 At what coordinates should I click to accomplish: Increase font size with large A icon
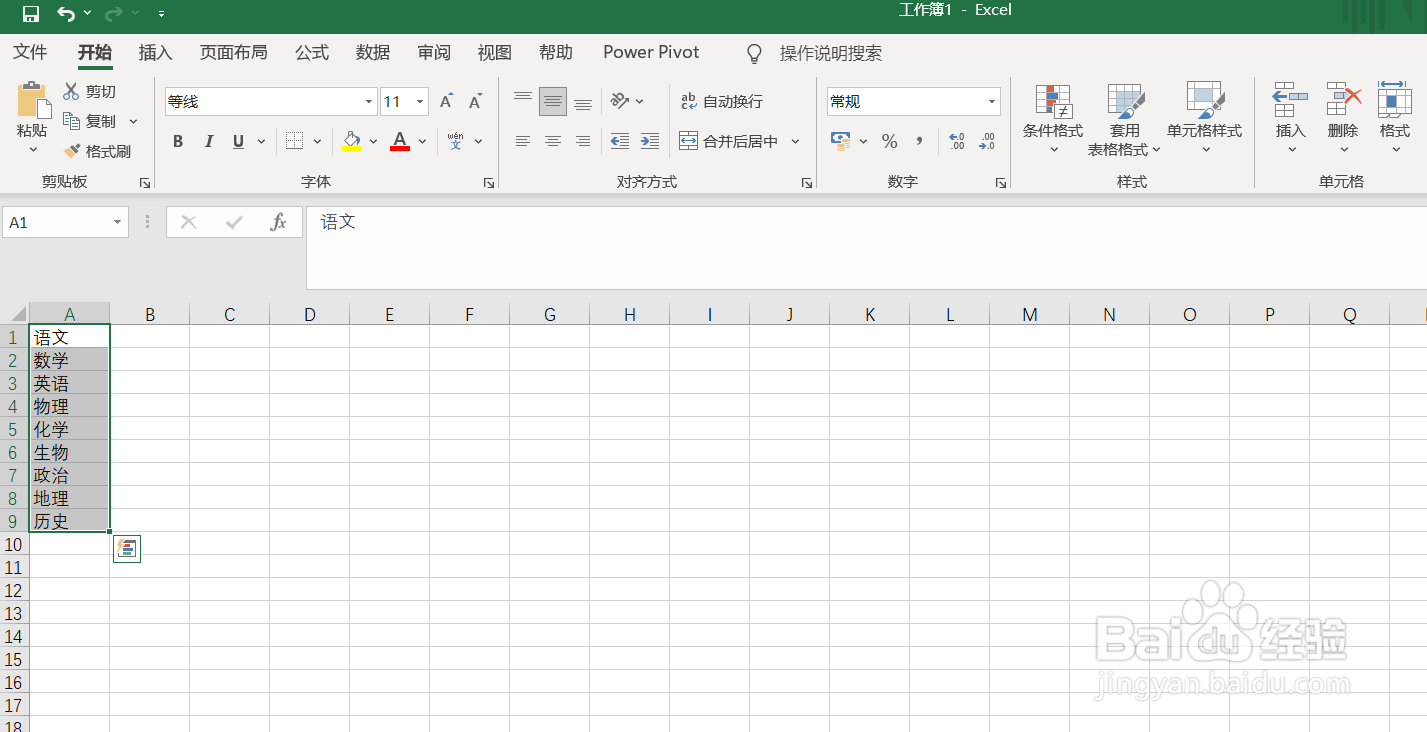446,101
